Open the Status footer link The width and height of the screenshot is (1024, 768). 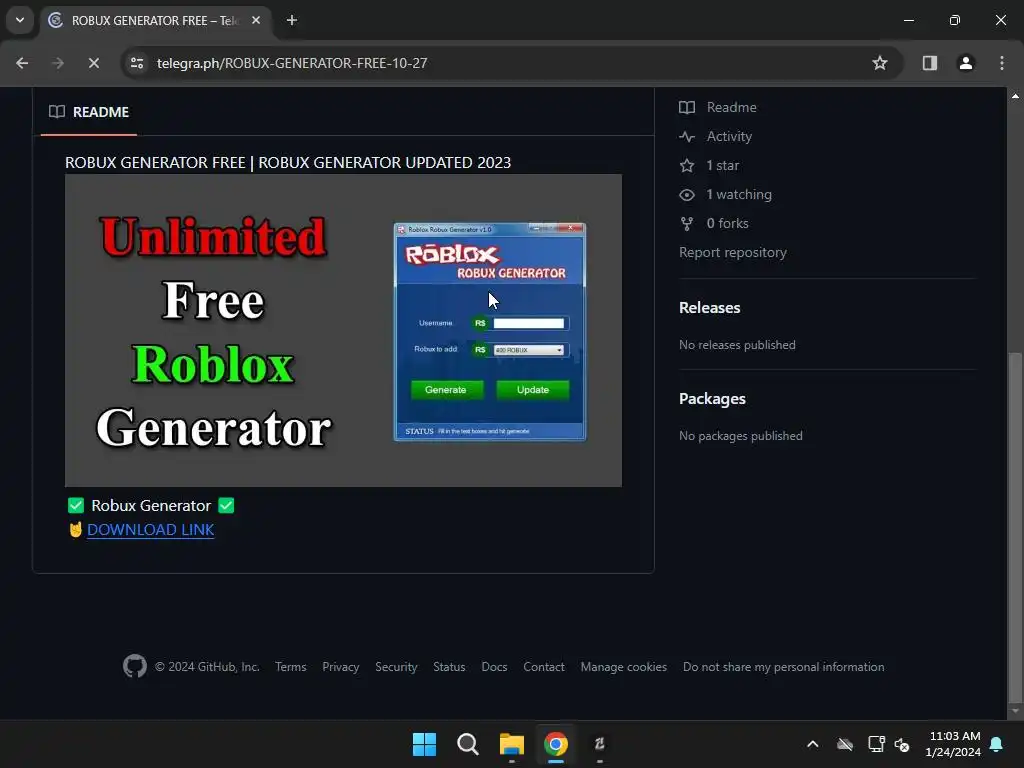[449, 667]
